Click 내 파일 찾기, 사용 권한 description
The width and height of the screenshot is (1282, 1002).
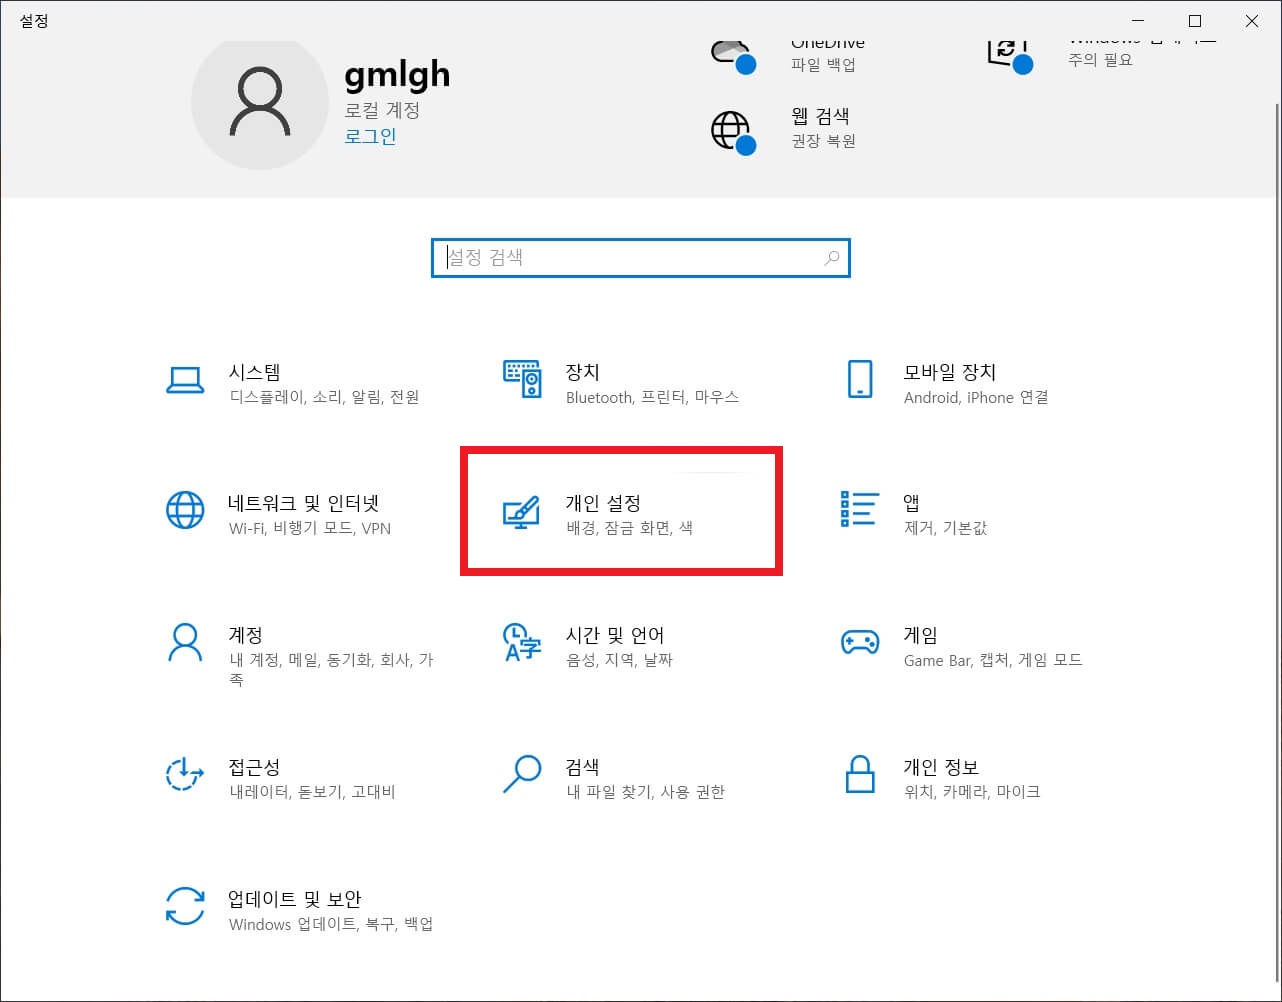click(645, 792)
